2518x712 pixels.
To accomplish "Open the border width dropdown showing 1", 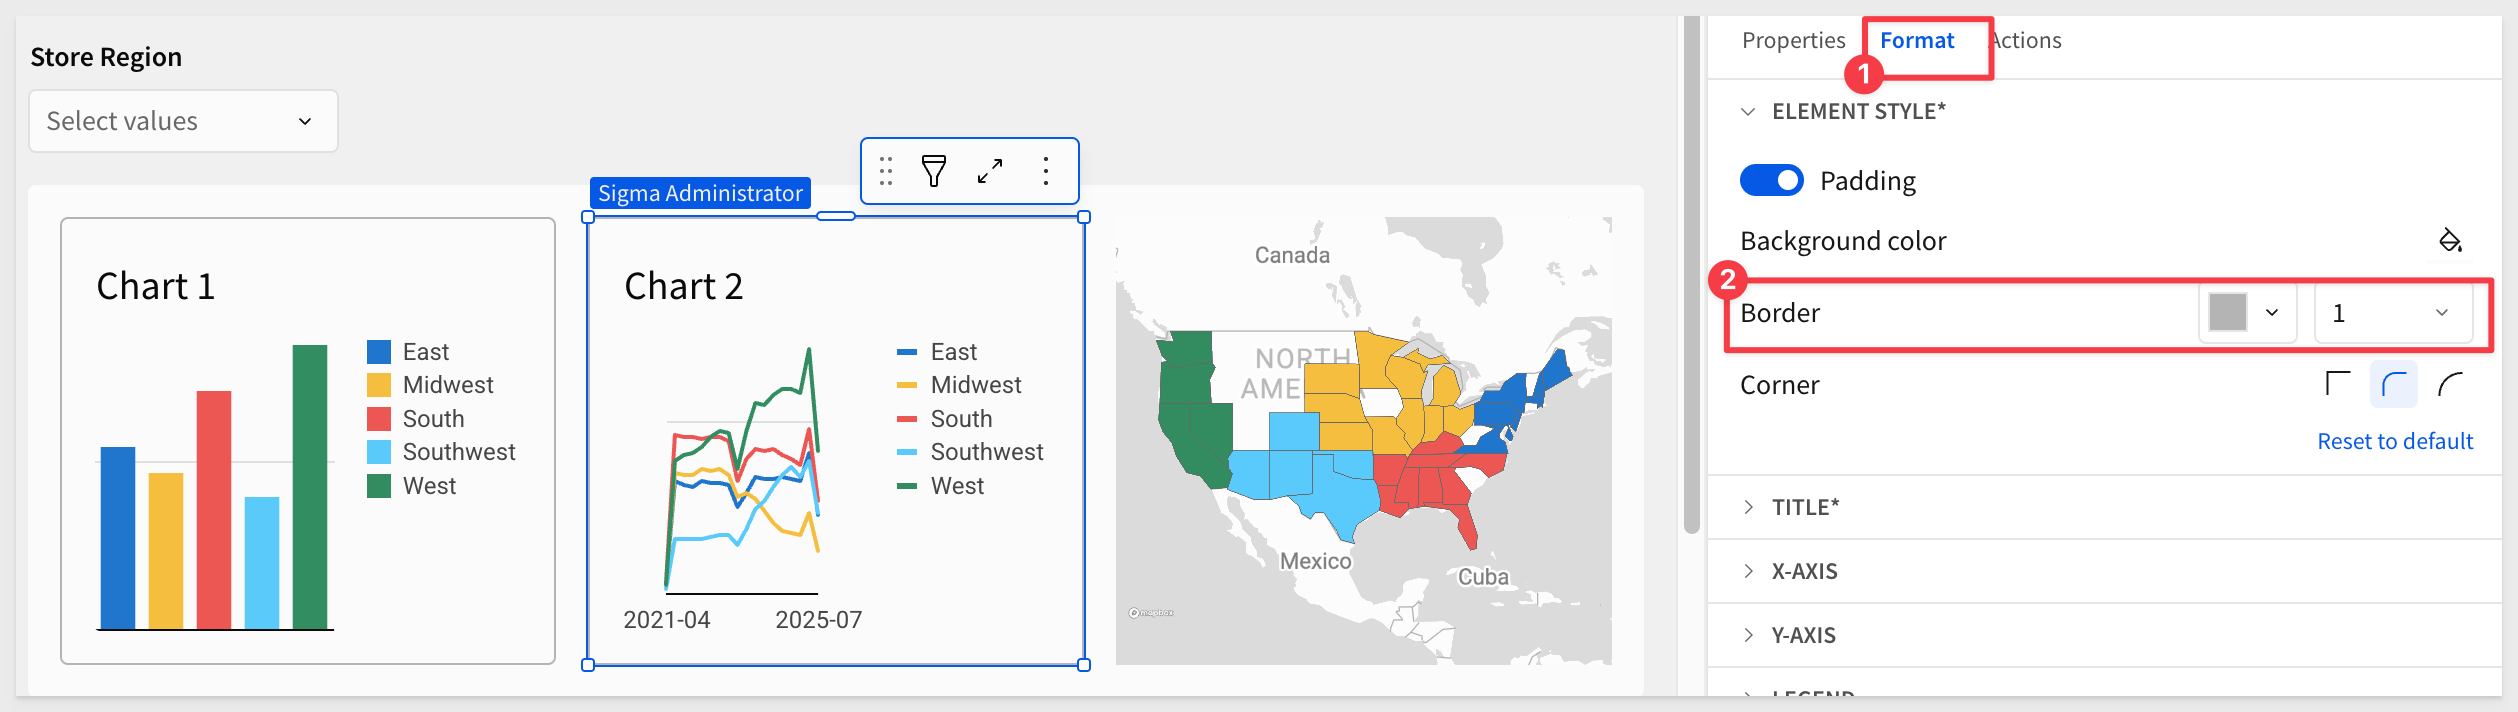I will tap(2393, 313).
